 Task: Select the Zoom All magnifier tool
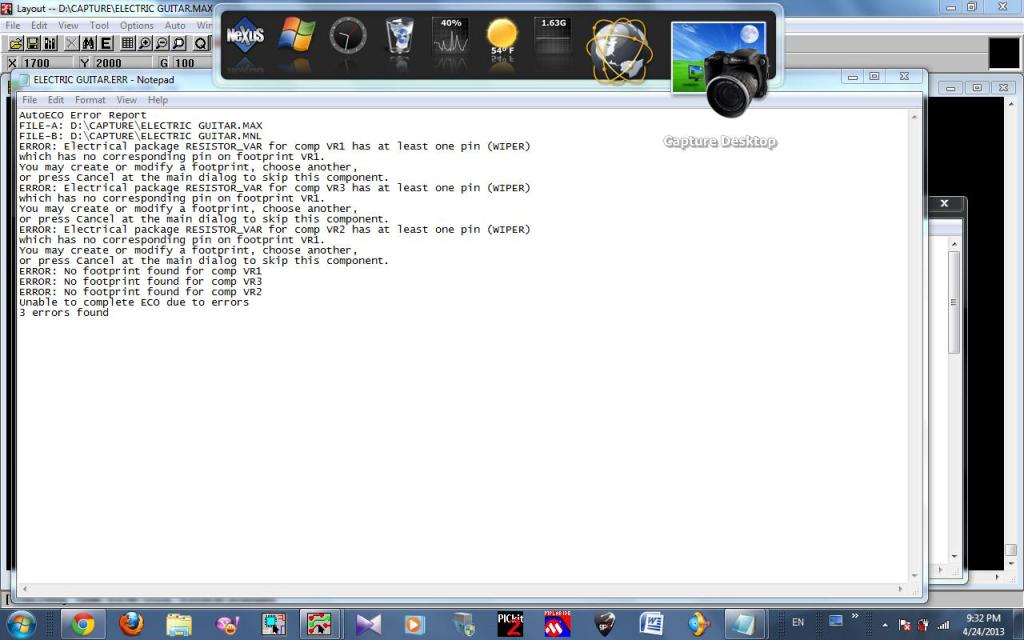click(179, 44)
